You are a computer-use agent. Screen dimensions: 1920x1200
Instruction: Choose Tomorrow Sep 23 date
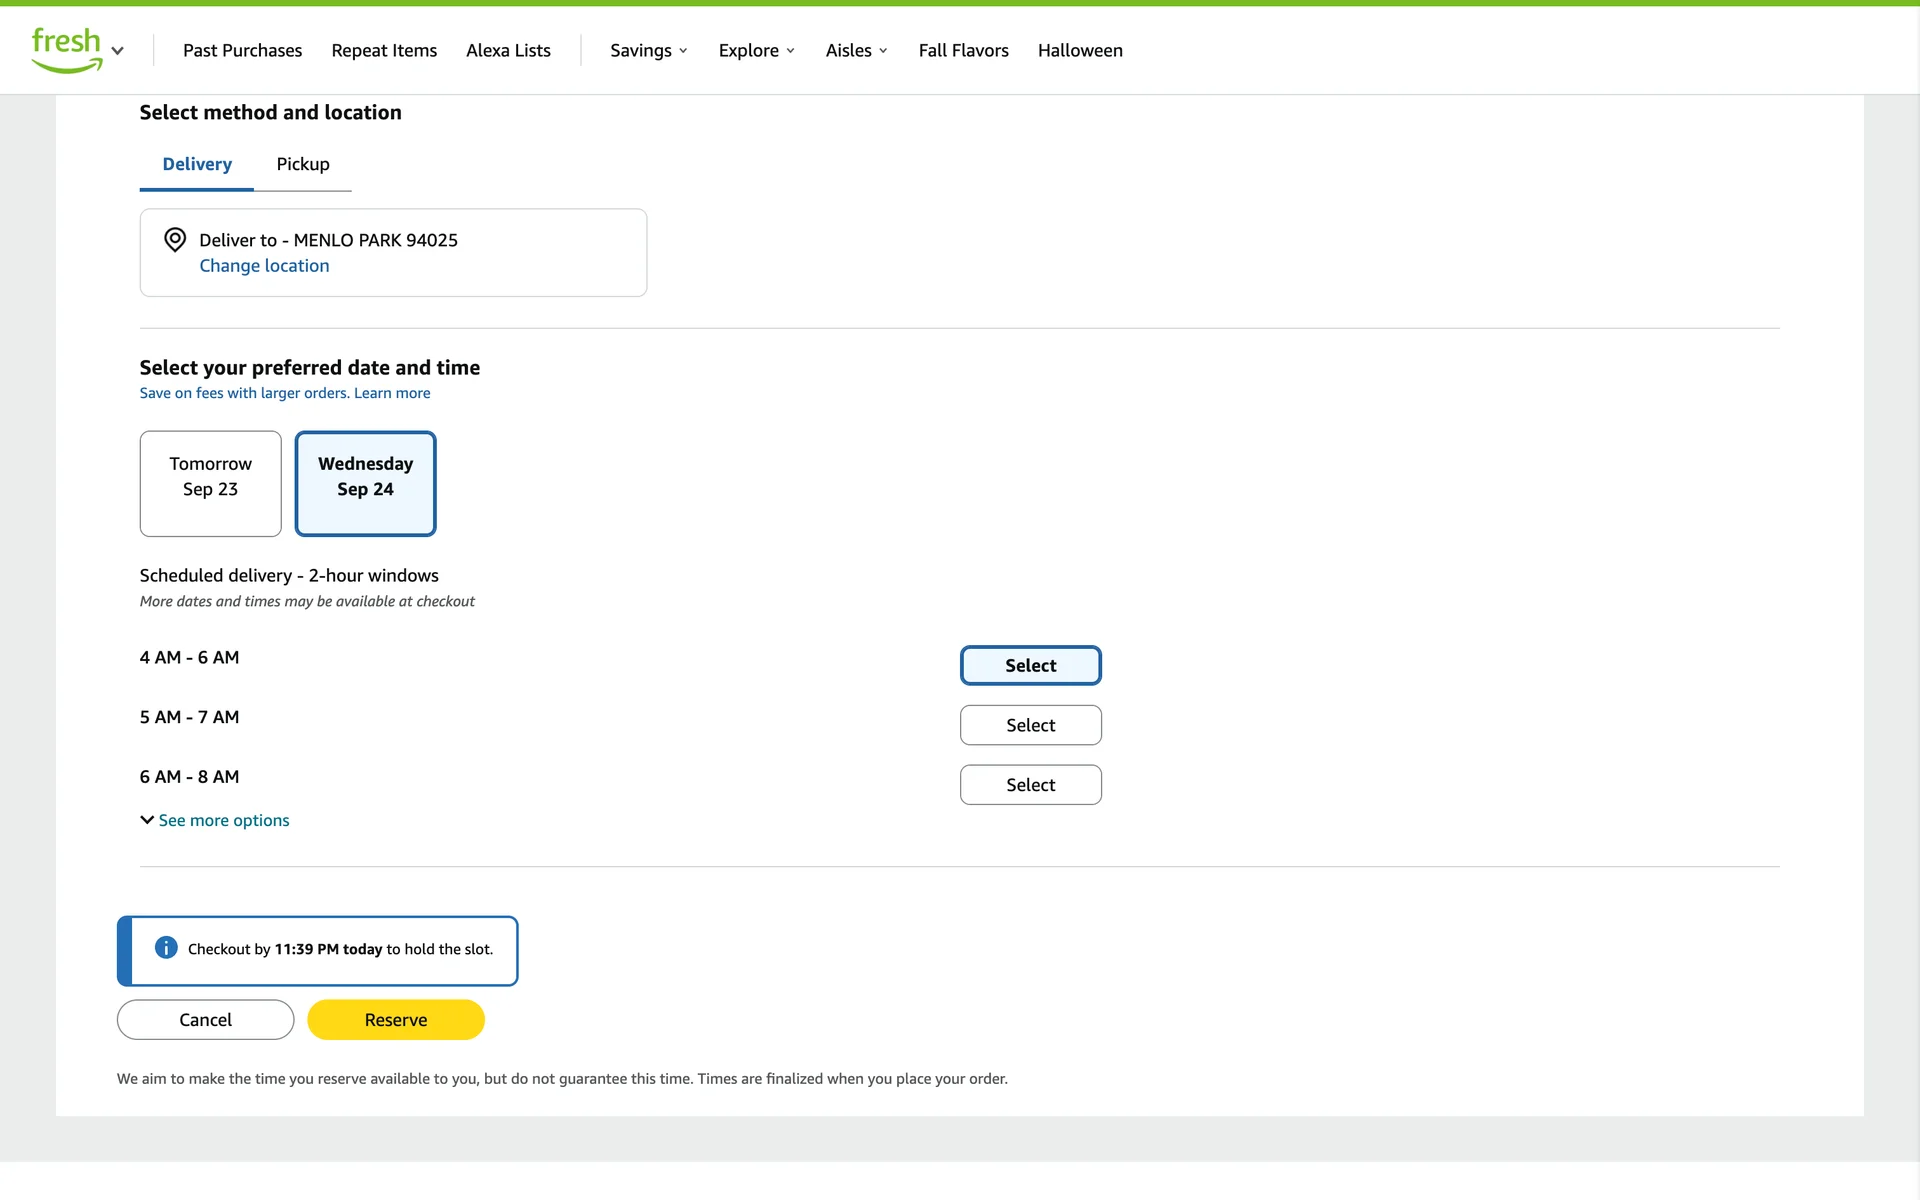click(211, 484)
